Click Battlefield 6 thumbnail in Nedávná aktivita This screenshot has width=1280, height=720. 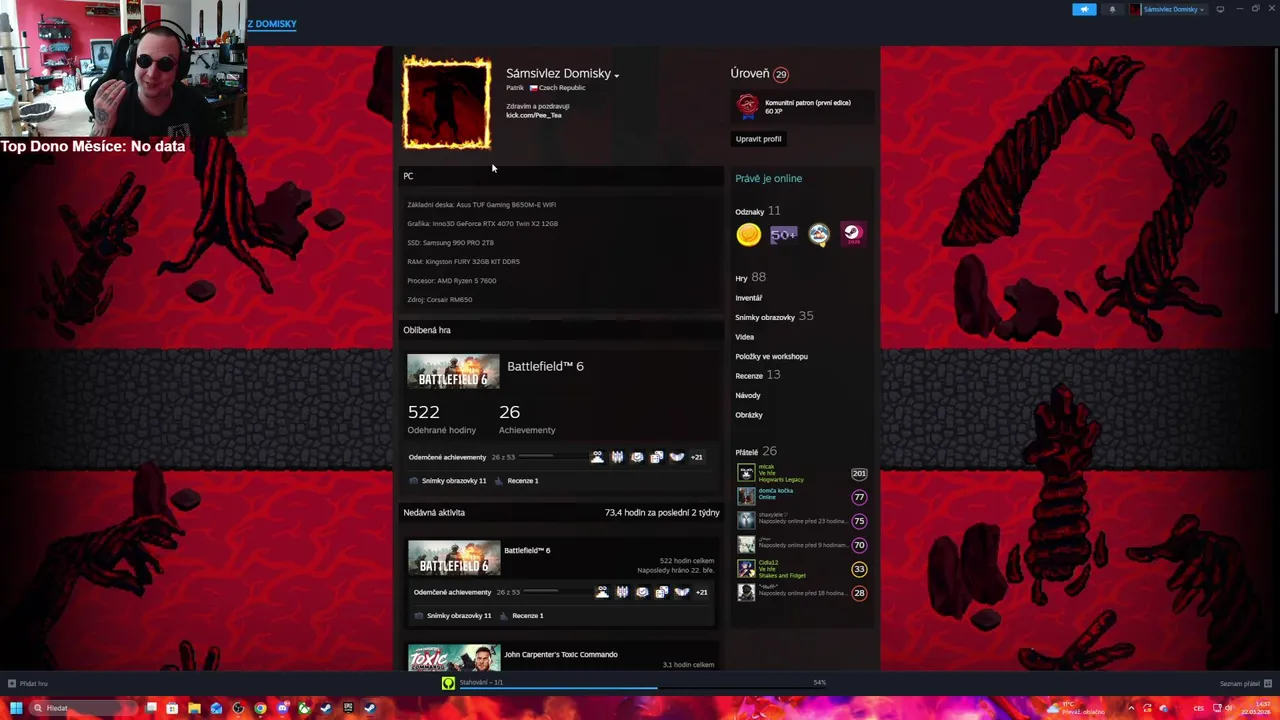[454, 558]
